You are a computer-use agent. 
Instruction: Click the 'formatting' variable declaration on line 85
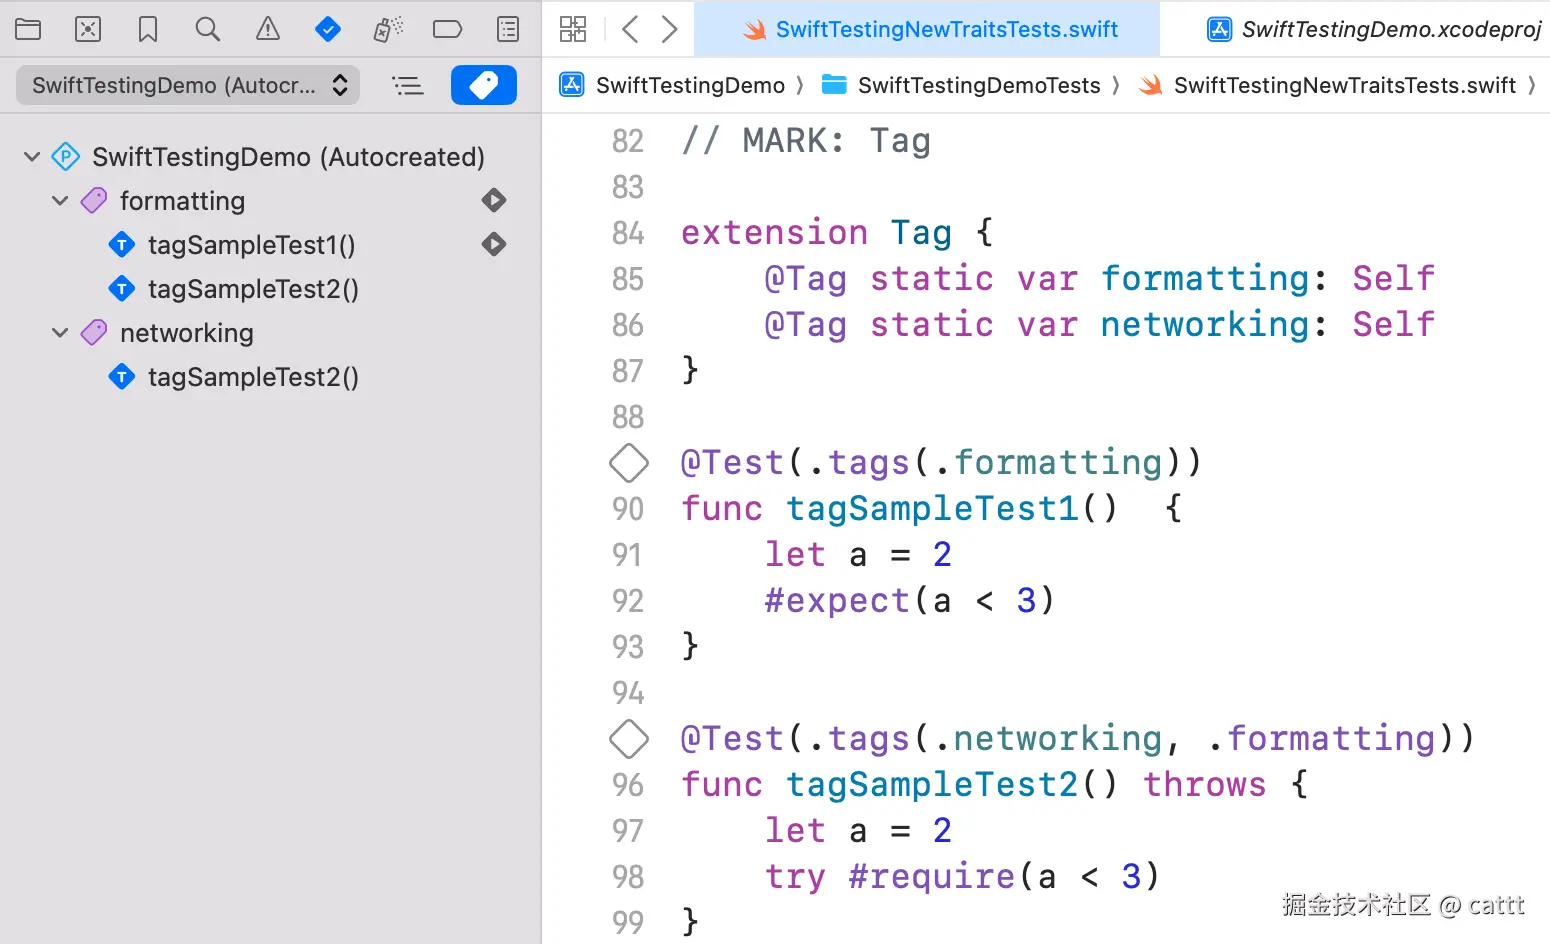tap(1205, 279)
